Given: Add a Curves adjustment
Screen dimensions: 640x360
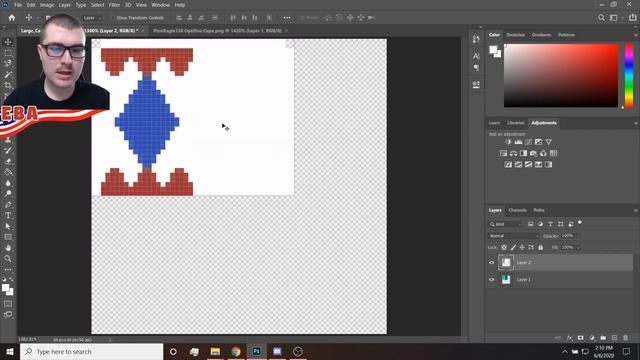Looking at the screenshot, I should coord(529,142).
